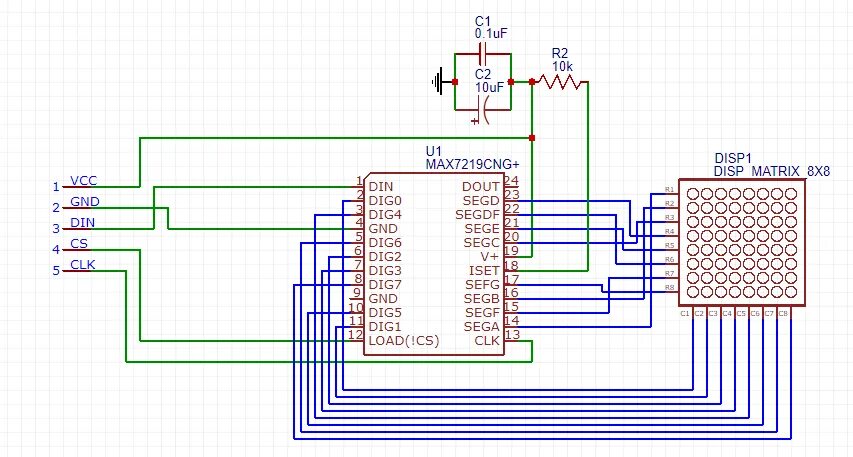Click the GND pin 4 name on U1
The height and width of the screenshot is (457, 853).
(x=383, y=228)
